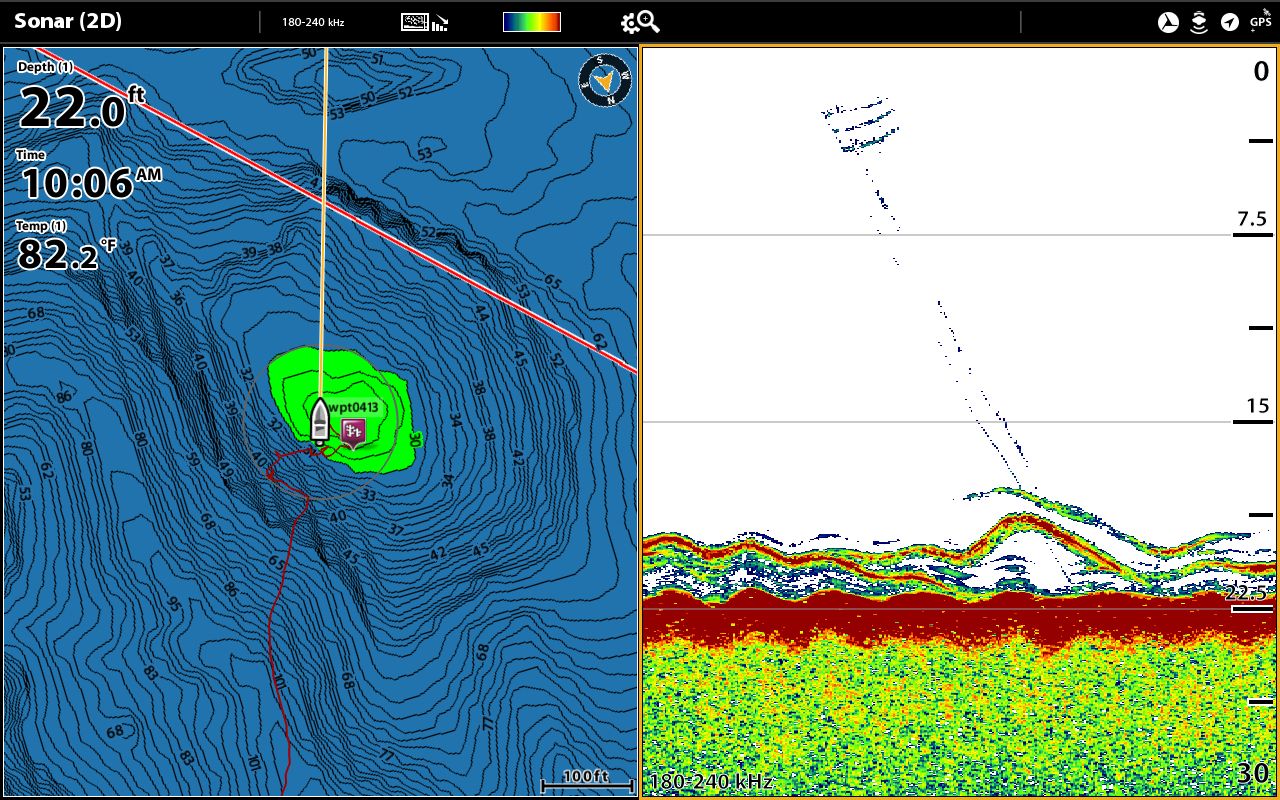The width and height of the screenshot is (1280, 800).
Task: Open the Sonar (2D) view title menu
Action: [x=68, y=21]
